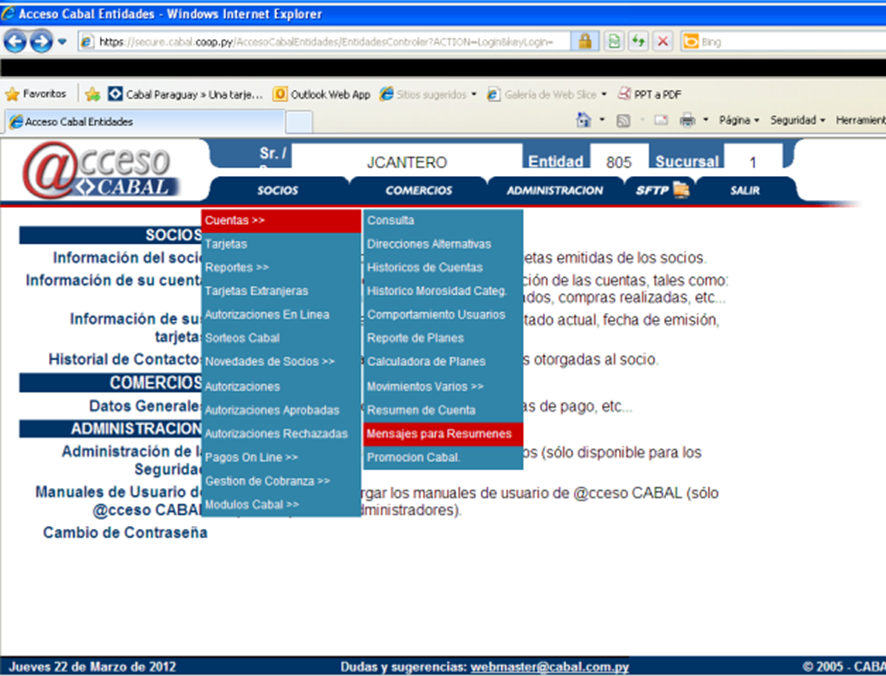Expand the Movimientos Varios >> submenu
This screenshot has width=886, height=676.
(425, 386)
